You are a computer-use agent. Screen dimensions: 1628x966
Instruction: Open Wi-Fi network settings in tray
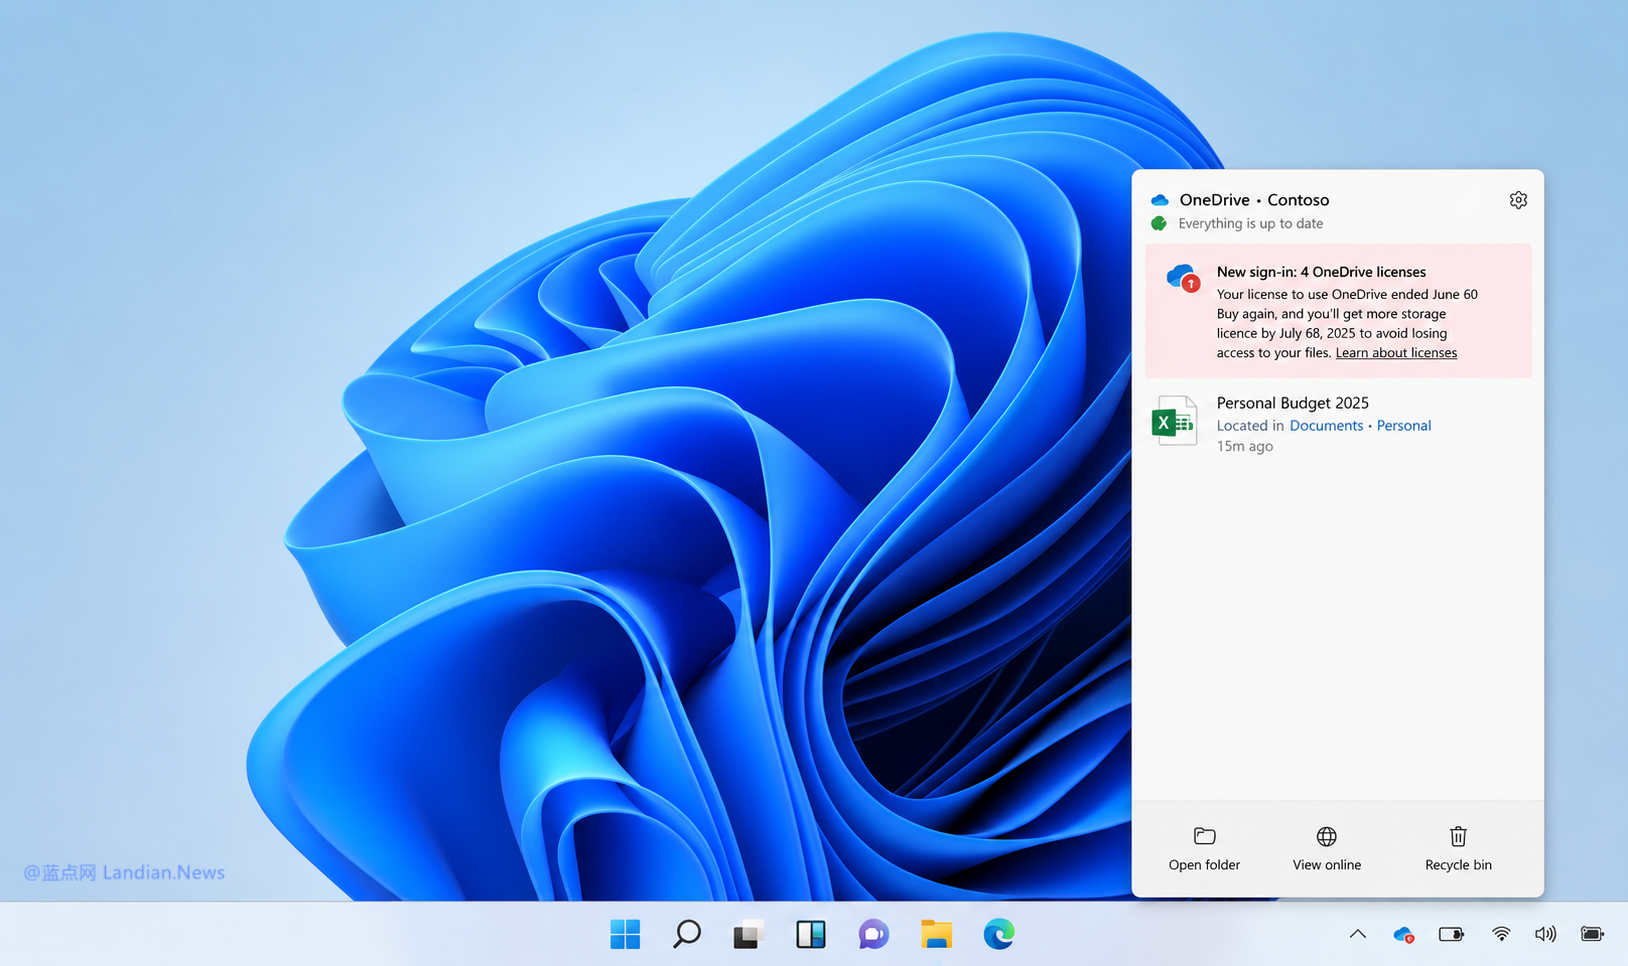(1501, 934)
